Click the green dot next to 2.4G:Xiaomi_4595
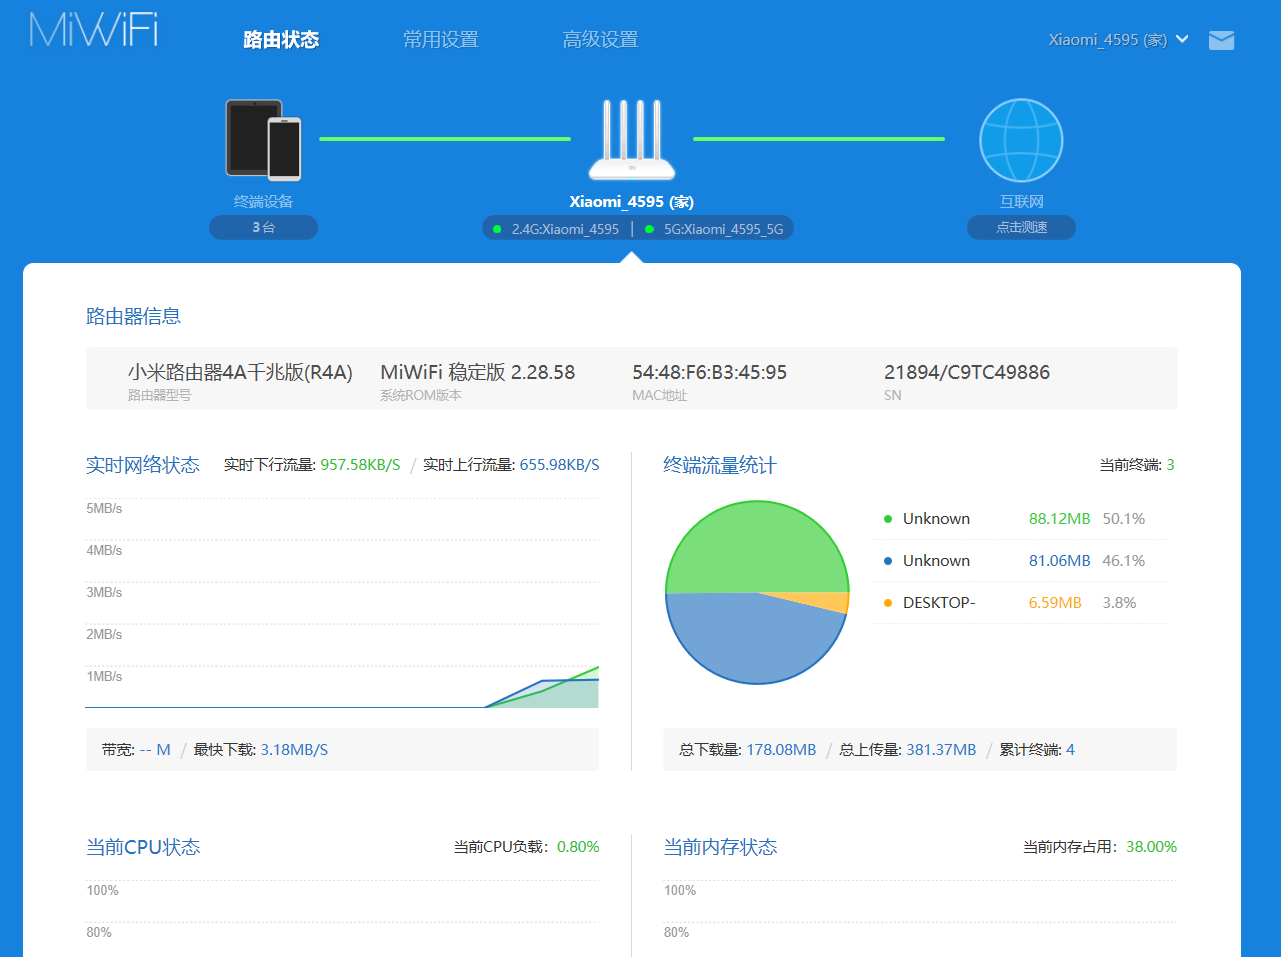 tap(496, 228)
